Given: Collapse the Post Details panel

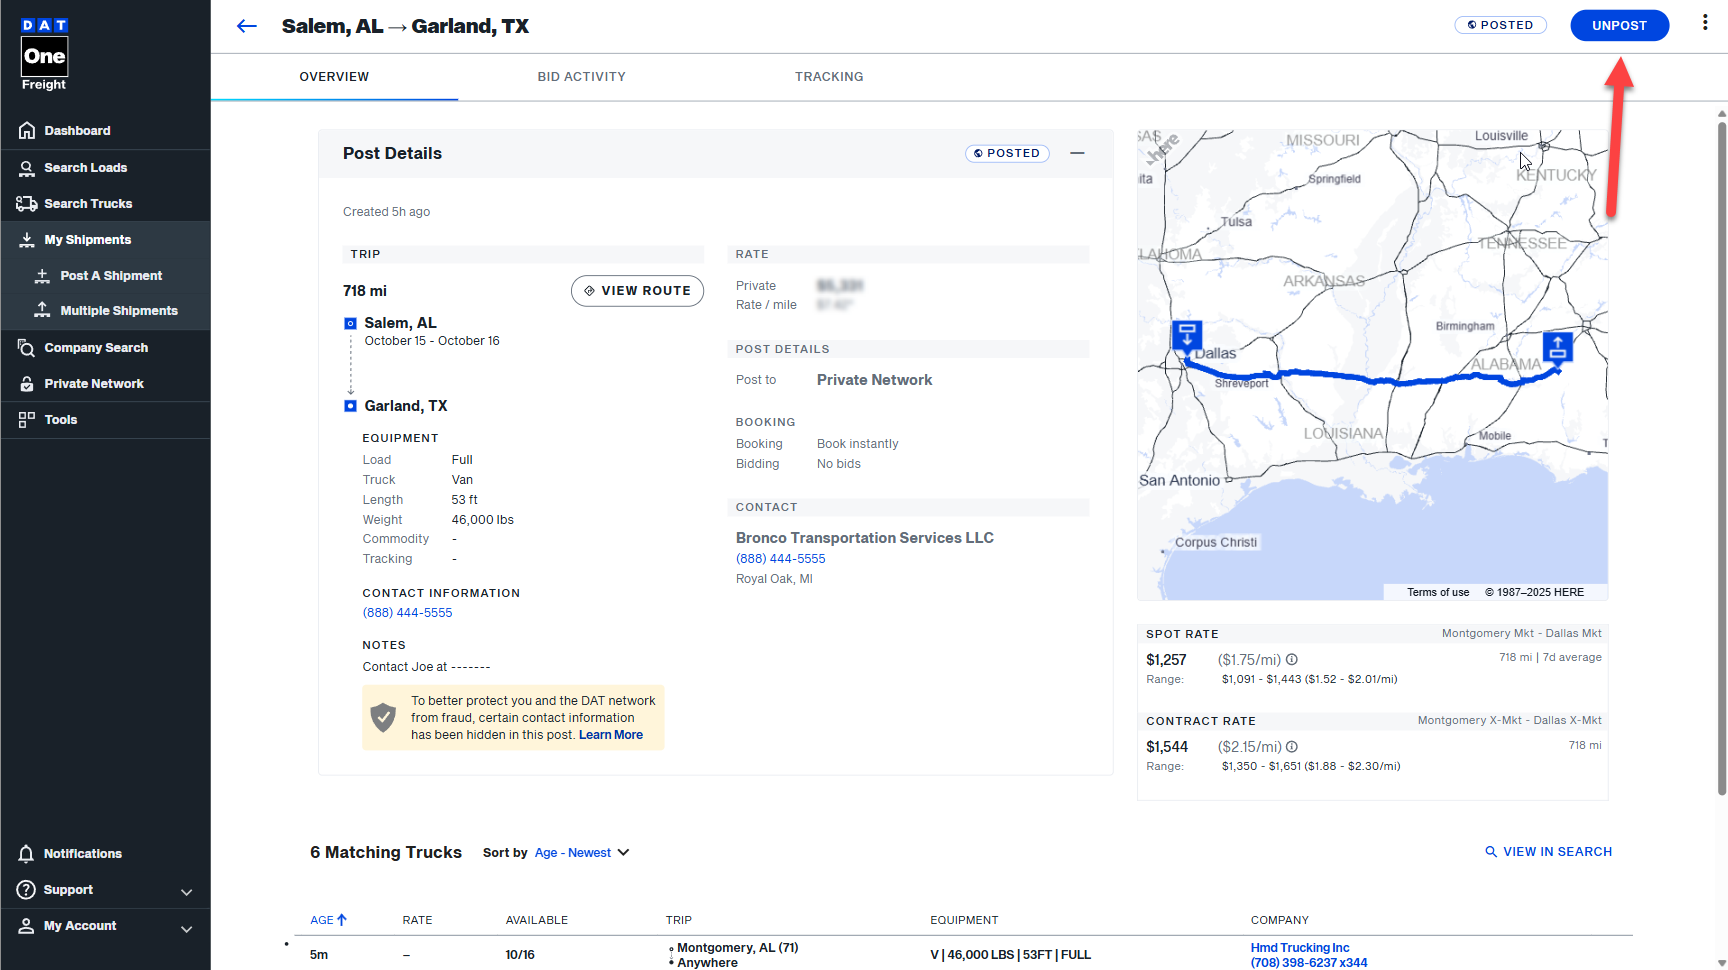Looking at the screenshot, I should (1077, 153).
